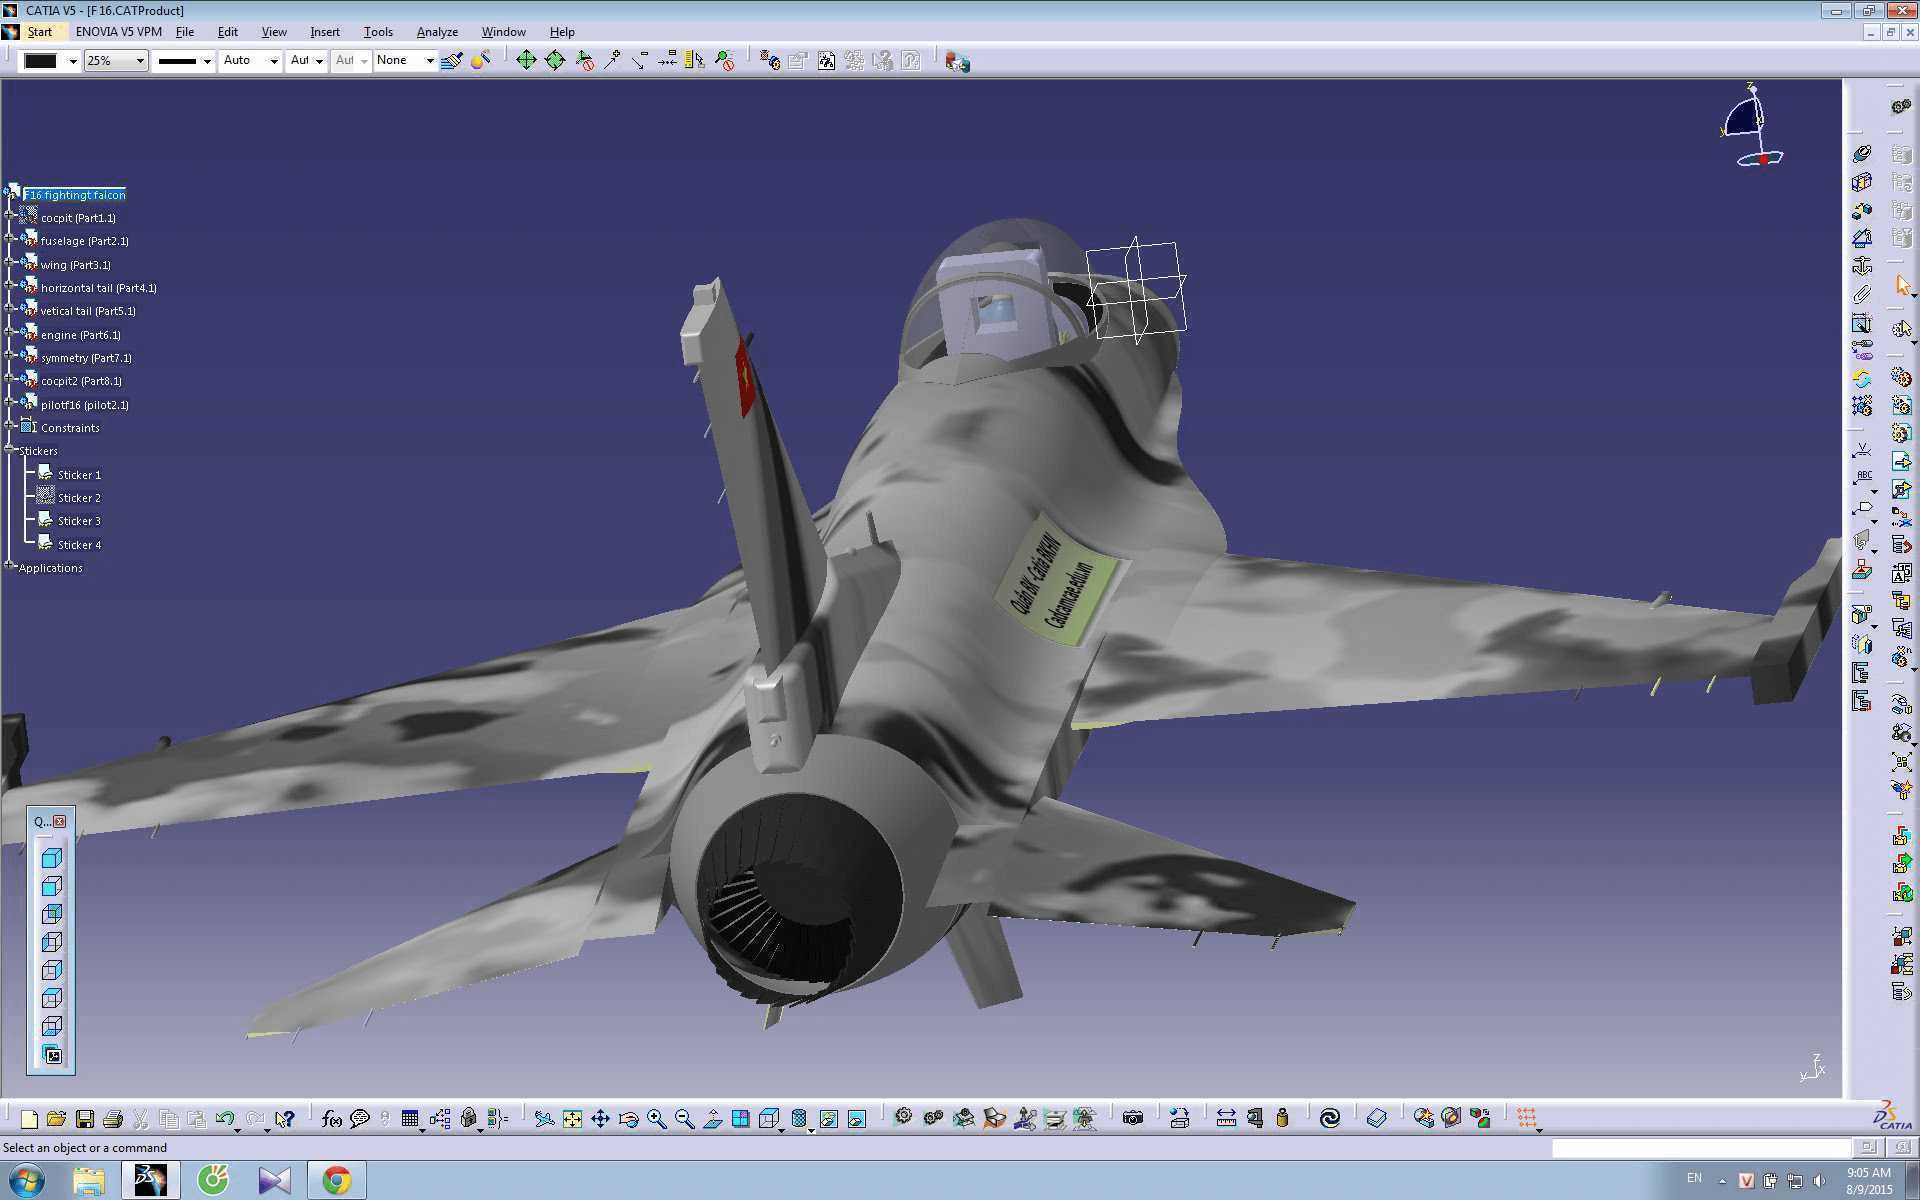1920x1200 pixels.
Task: Open the ENOVIA V5 VPM menu
Action: [x=118, y=32]
